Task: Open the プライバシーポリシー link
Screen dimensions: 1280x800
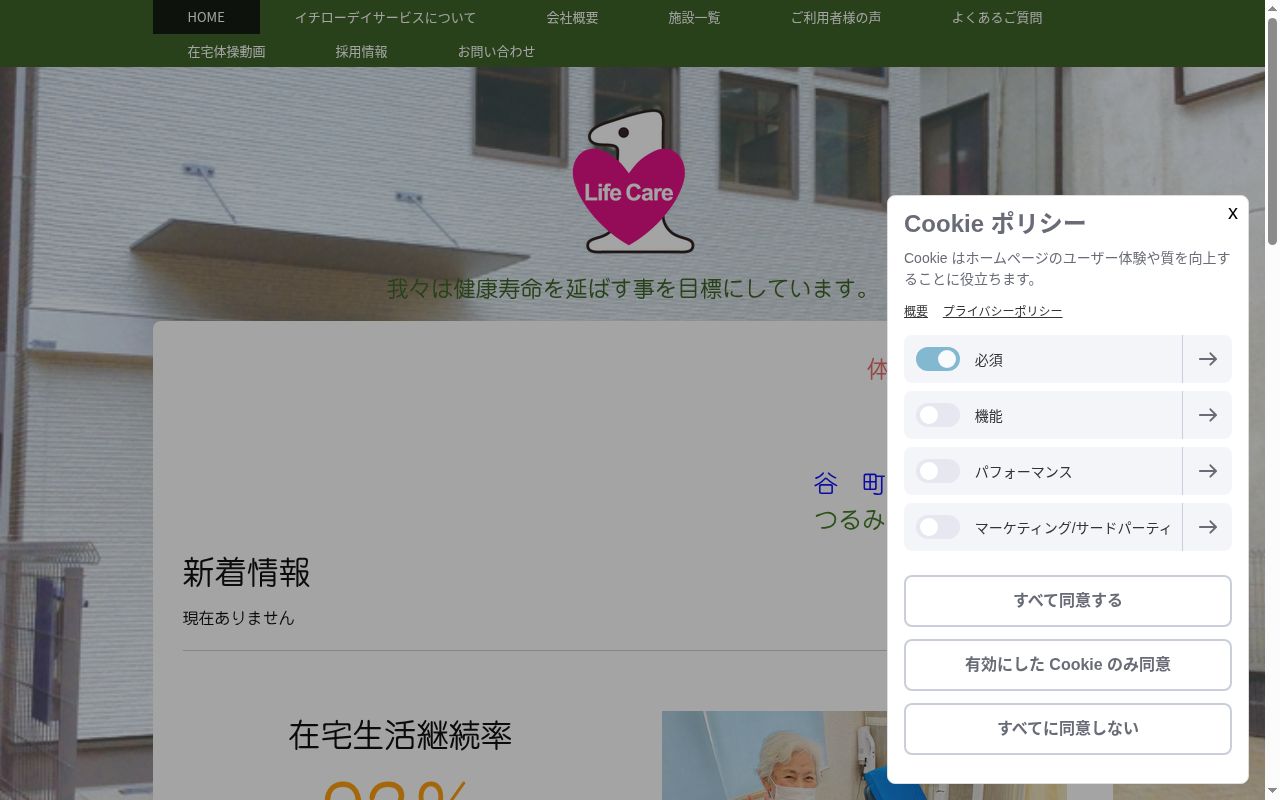Action: click(1002, 311)
